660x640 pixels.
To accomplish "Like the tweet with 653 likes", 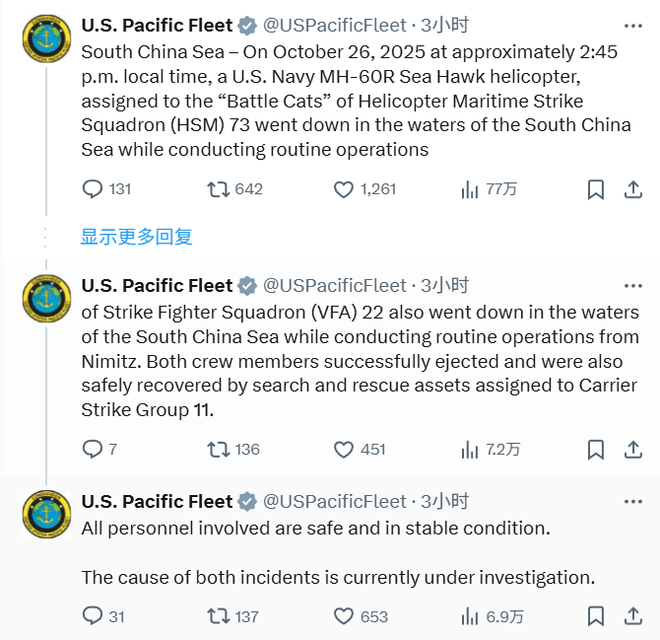I will (x=344, y=616).
